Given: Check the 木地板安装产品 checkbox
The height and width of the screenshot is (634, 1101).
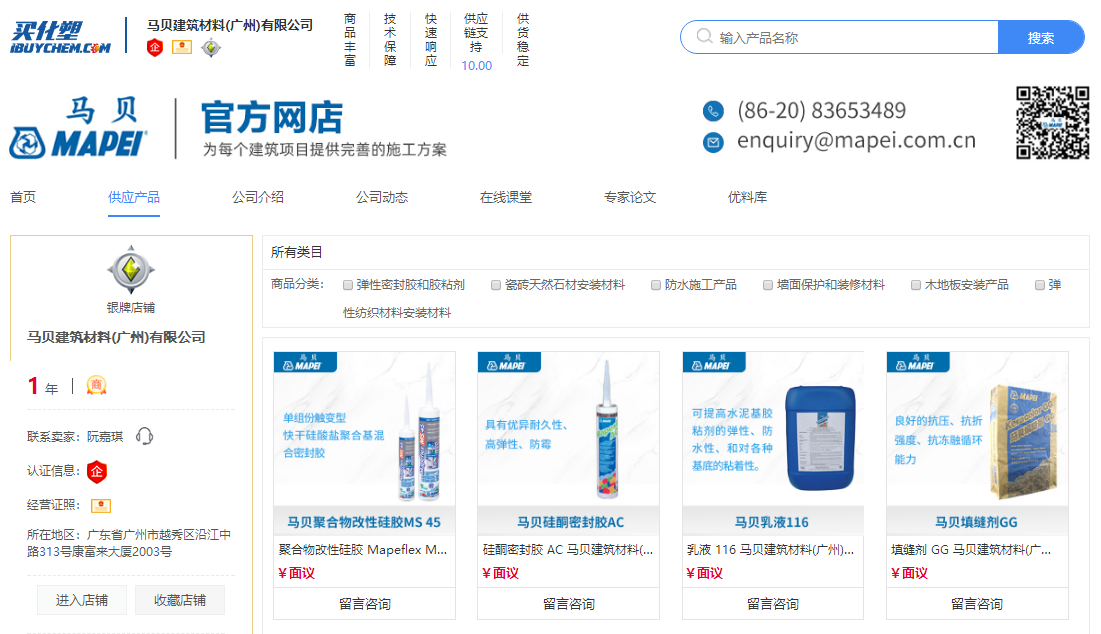Looking at the screenshot, I should point(916,285).
